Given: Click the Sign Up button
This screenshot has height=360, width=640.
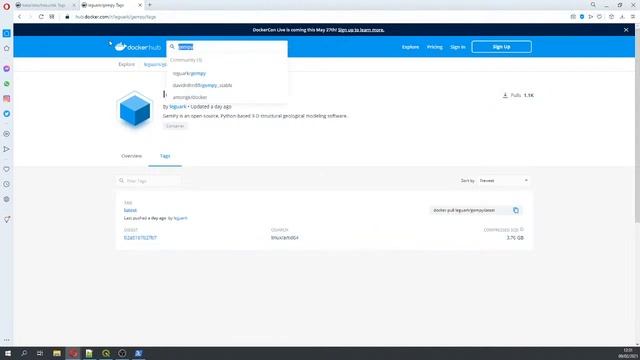Looking at the screenshot, I should tap(501, 47).
